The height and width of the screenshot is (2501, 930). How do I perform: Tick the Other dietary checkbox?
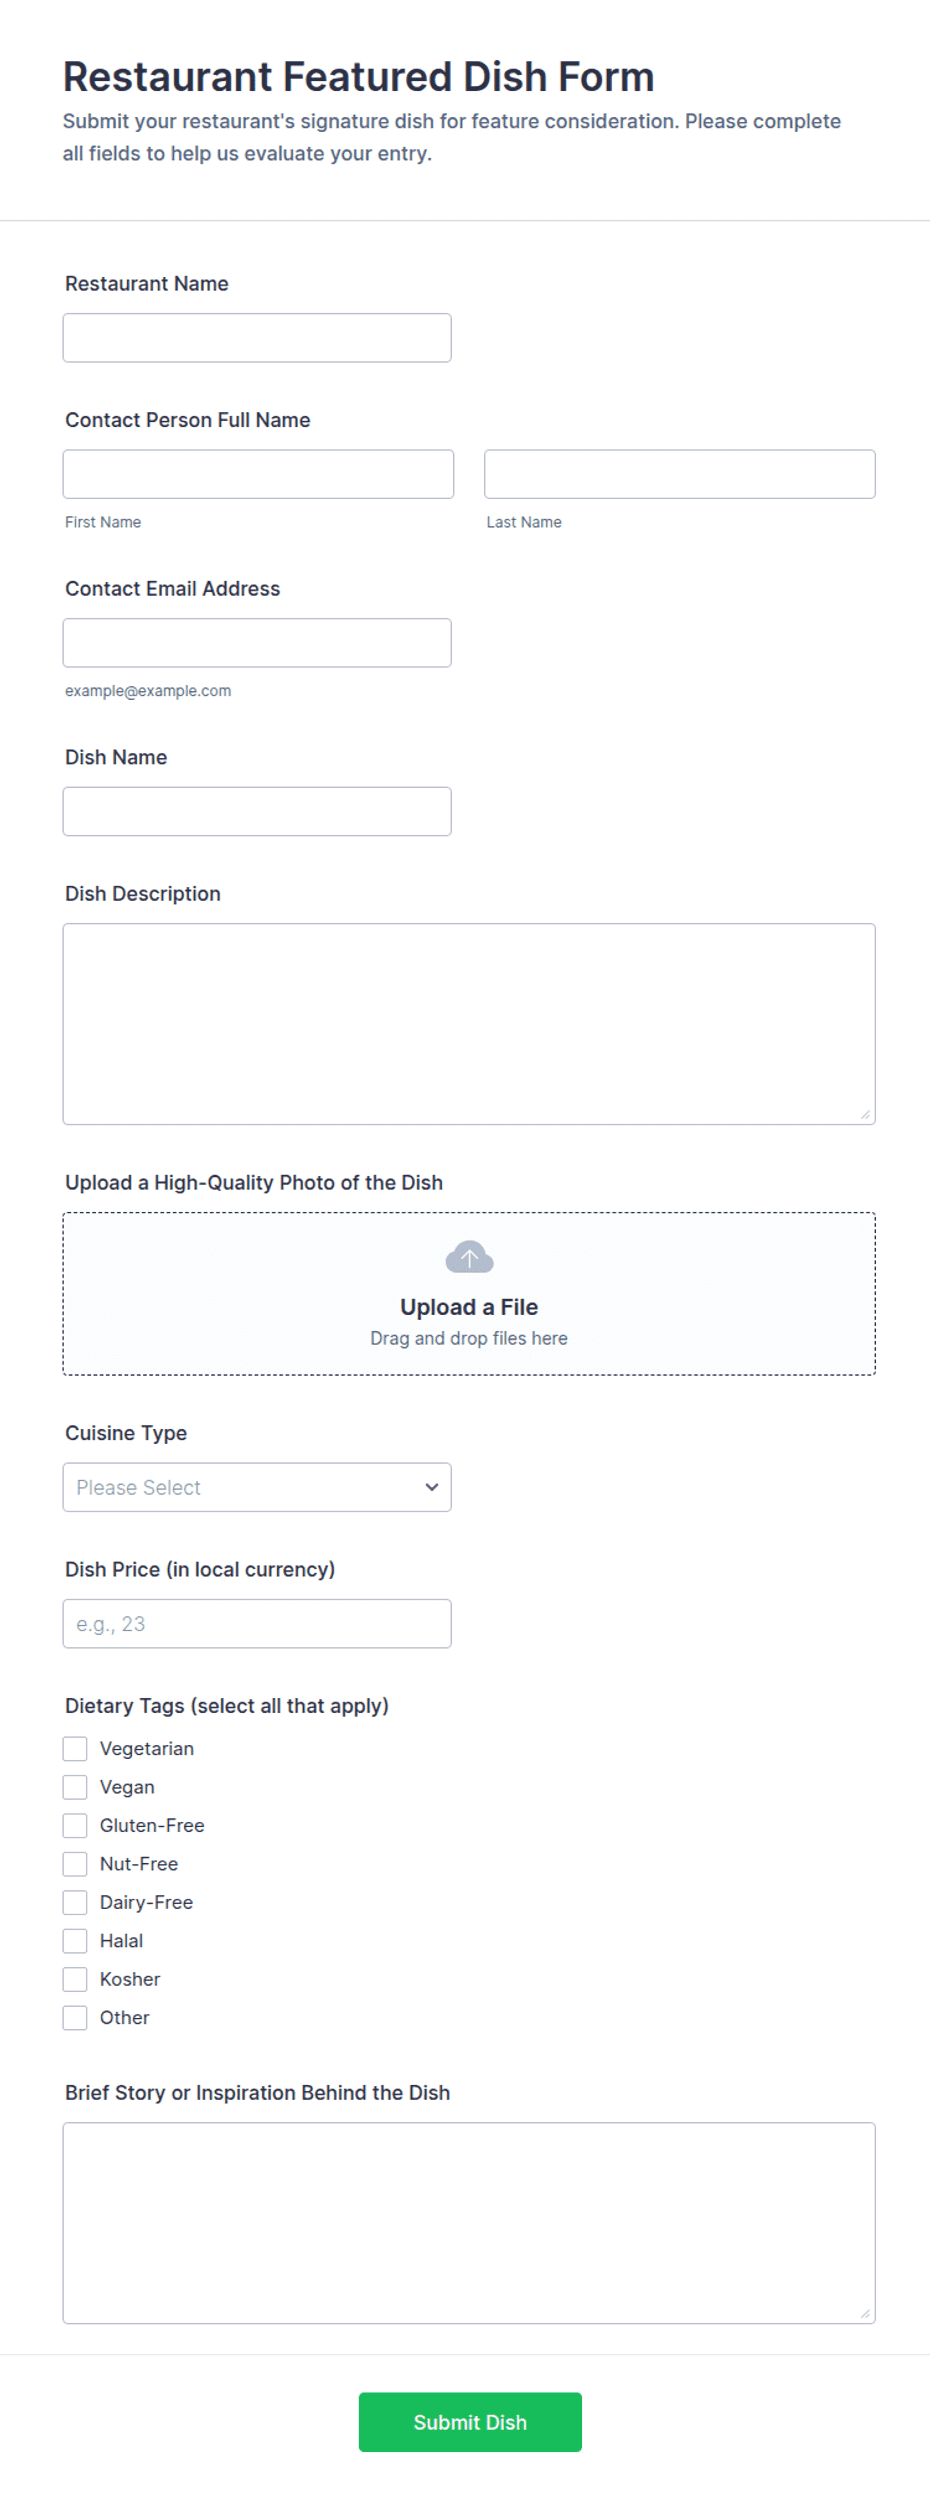pyautogui.click(x=75, y=2018)
